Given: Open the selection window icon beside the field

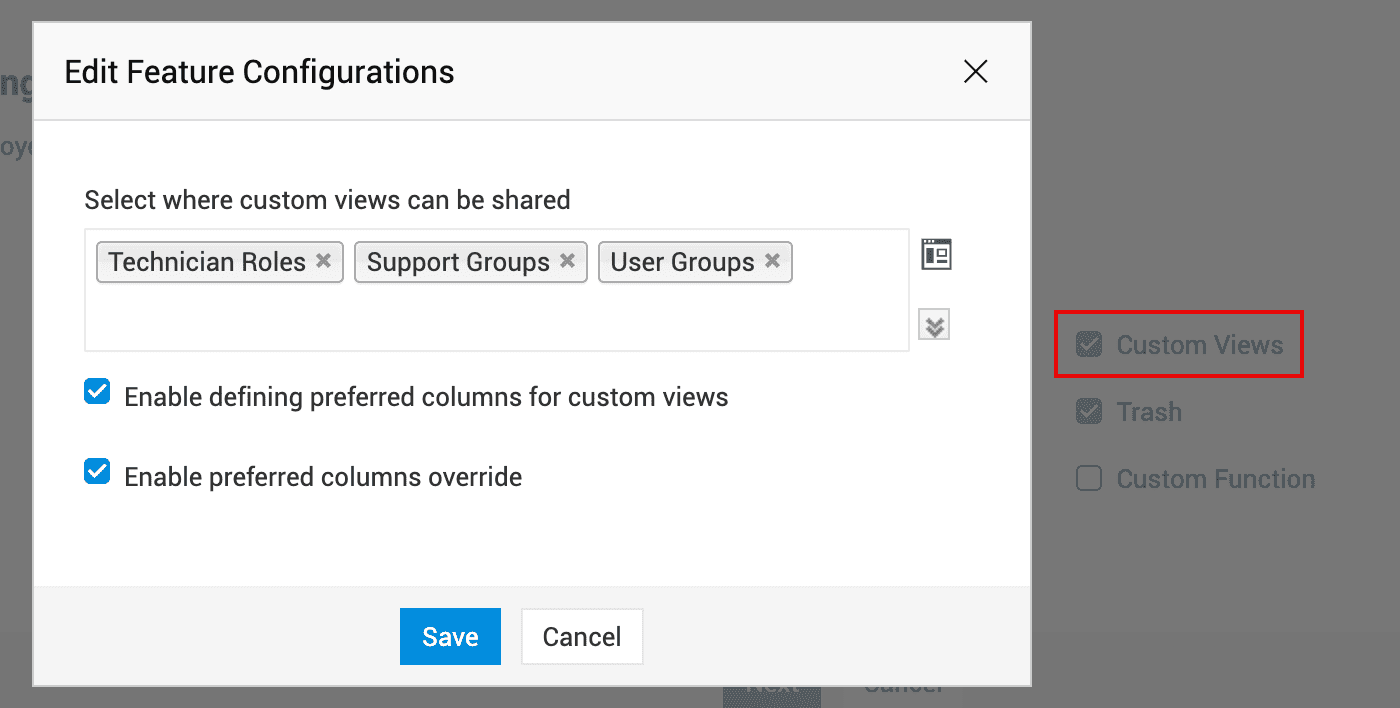Looking at the screenshot, I should [x=936, y=255].
